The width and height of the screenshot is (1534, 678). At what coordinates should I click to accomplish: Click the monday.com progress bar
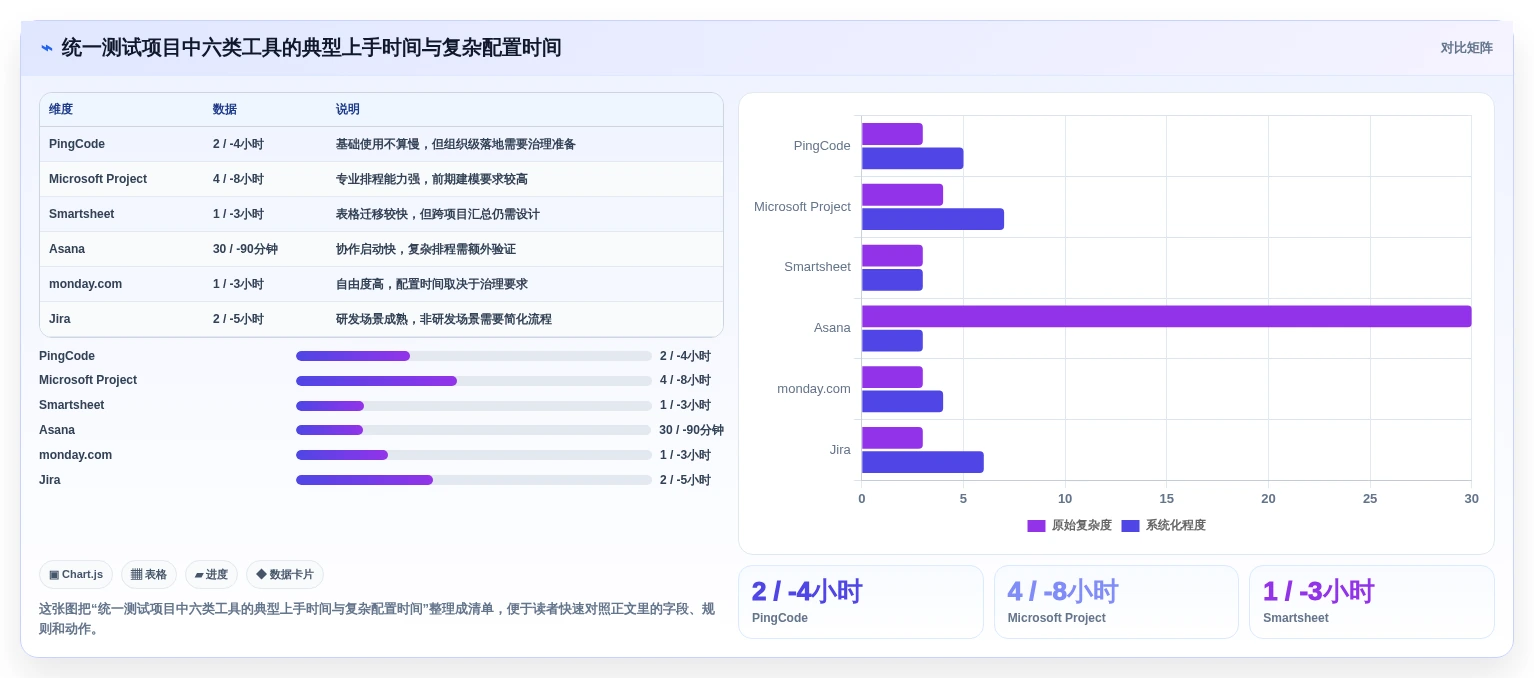pyautogui.click(x=474, y=455)
